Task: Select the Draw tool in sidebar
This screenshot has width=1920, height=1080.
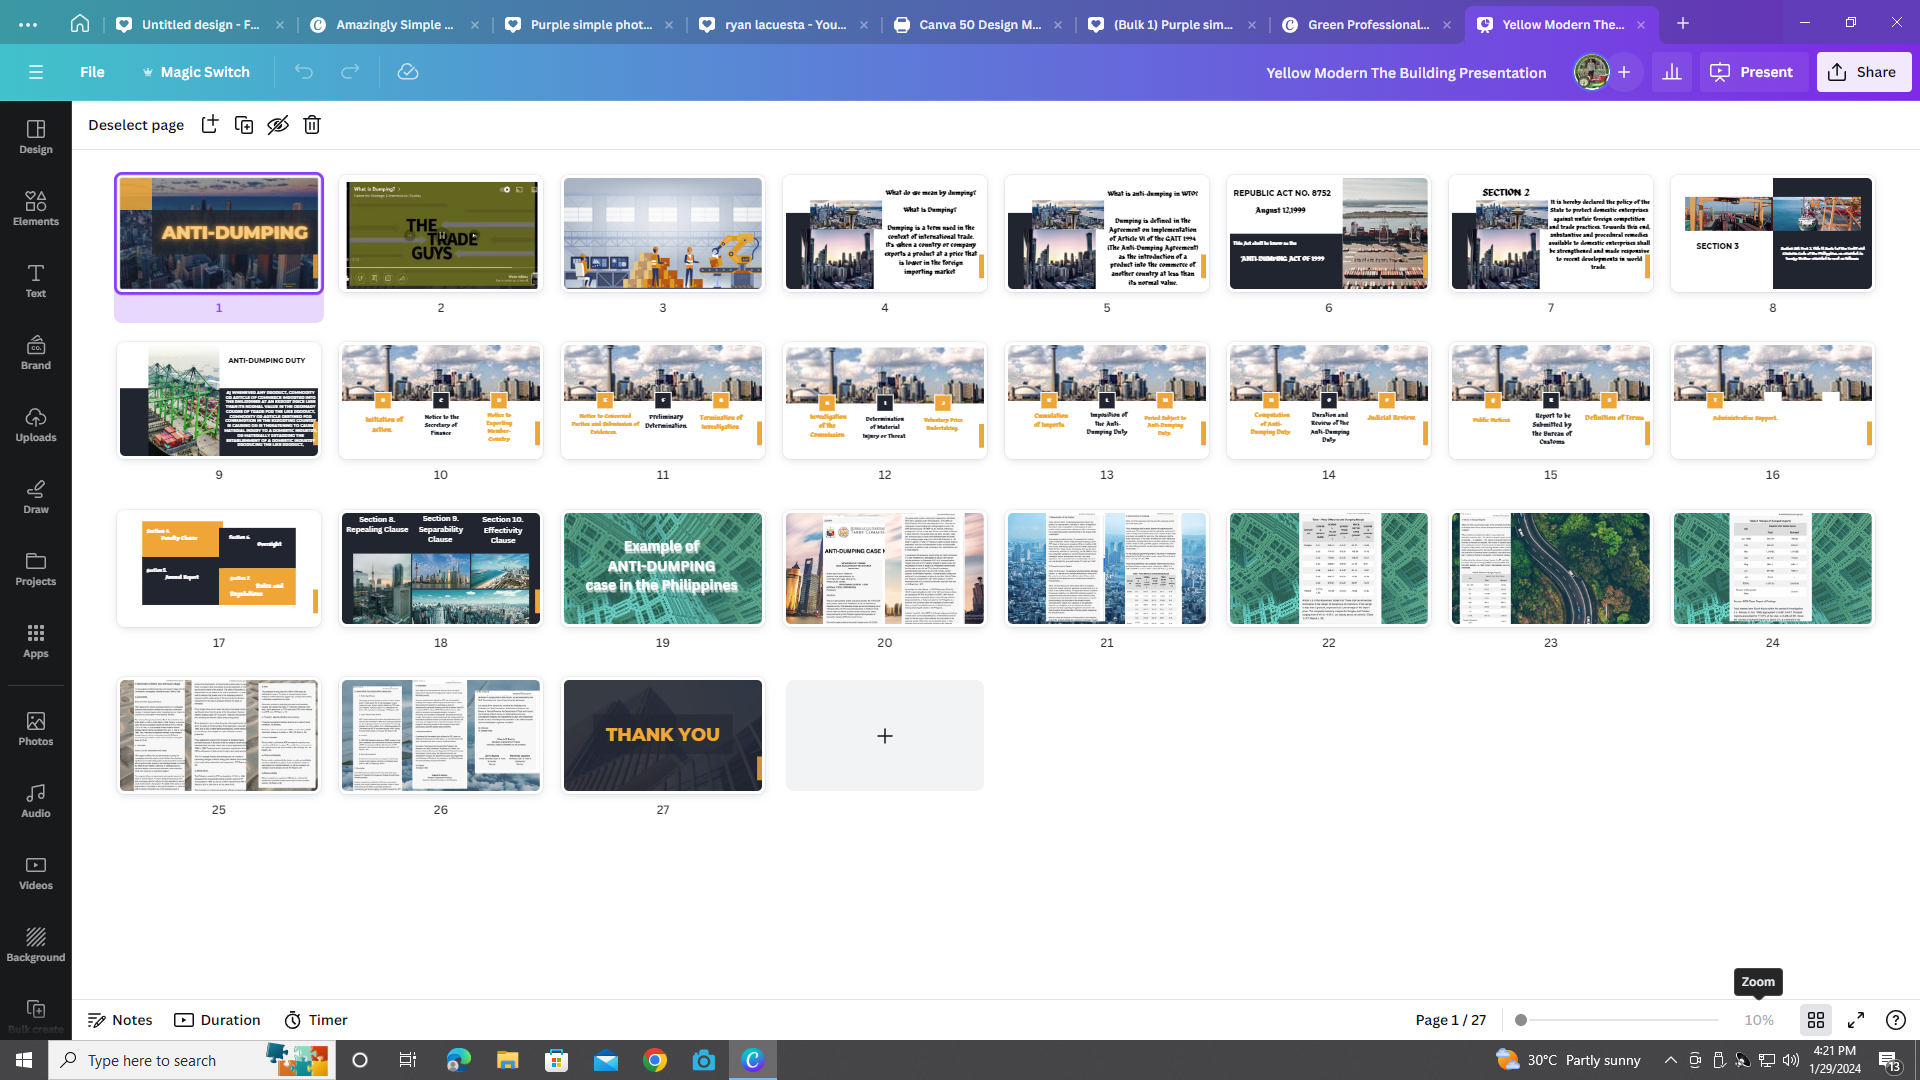Action: 36,496
